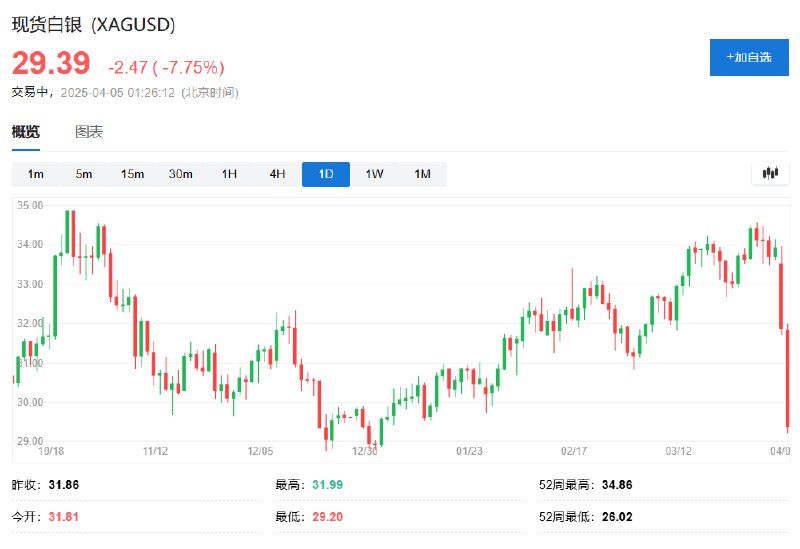This screenshot has width=800, height=549.
Task: Click the latest long red candlestick
Action: (x=788, y=378)
